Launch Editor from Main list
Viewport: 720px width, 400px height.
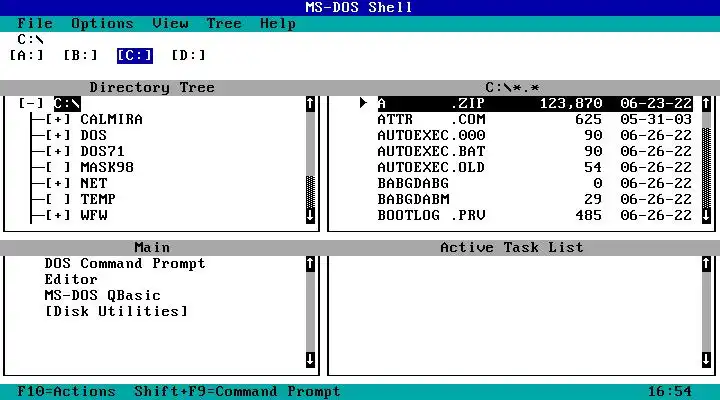(71, 280)
